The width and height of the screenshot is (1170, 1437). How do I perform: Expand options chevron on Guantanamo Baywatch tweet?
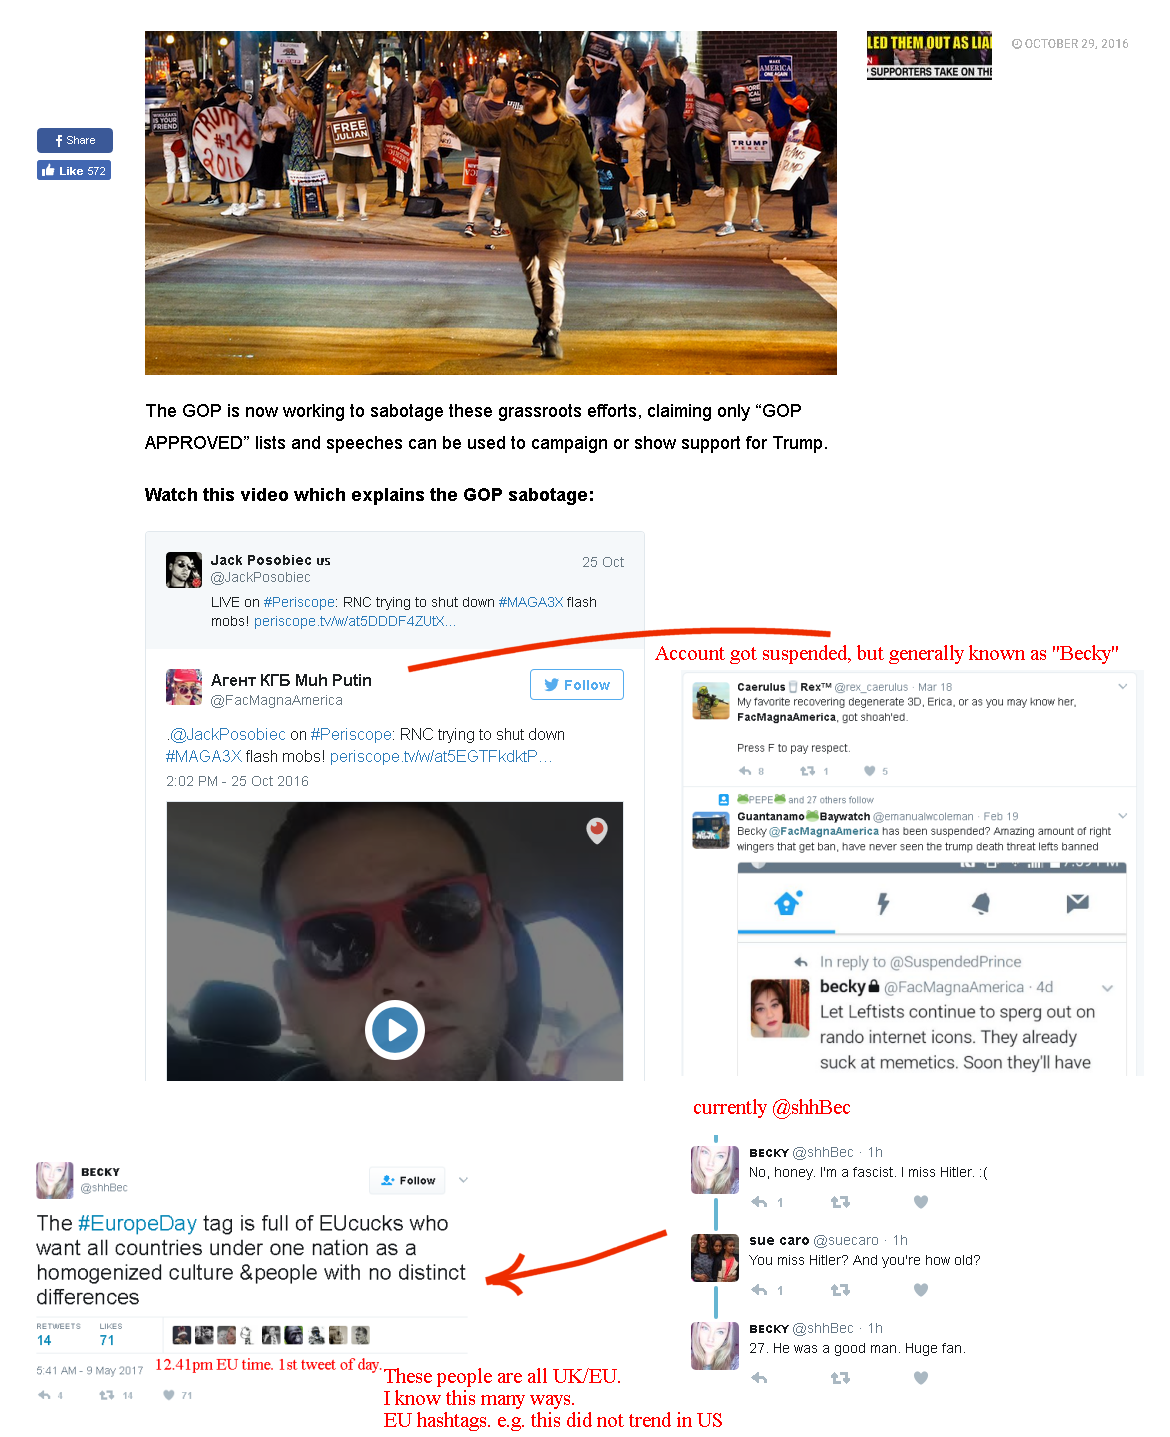click(x=1122, y=816)
